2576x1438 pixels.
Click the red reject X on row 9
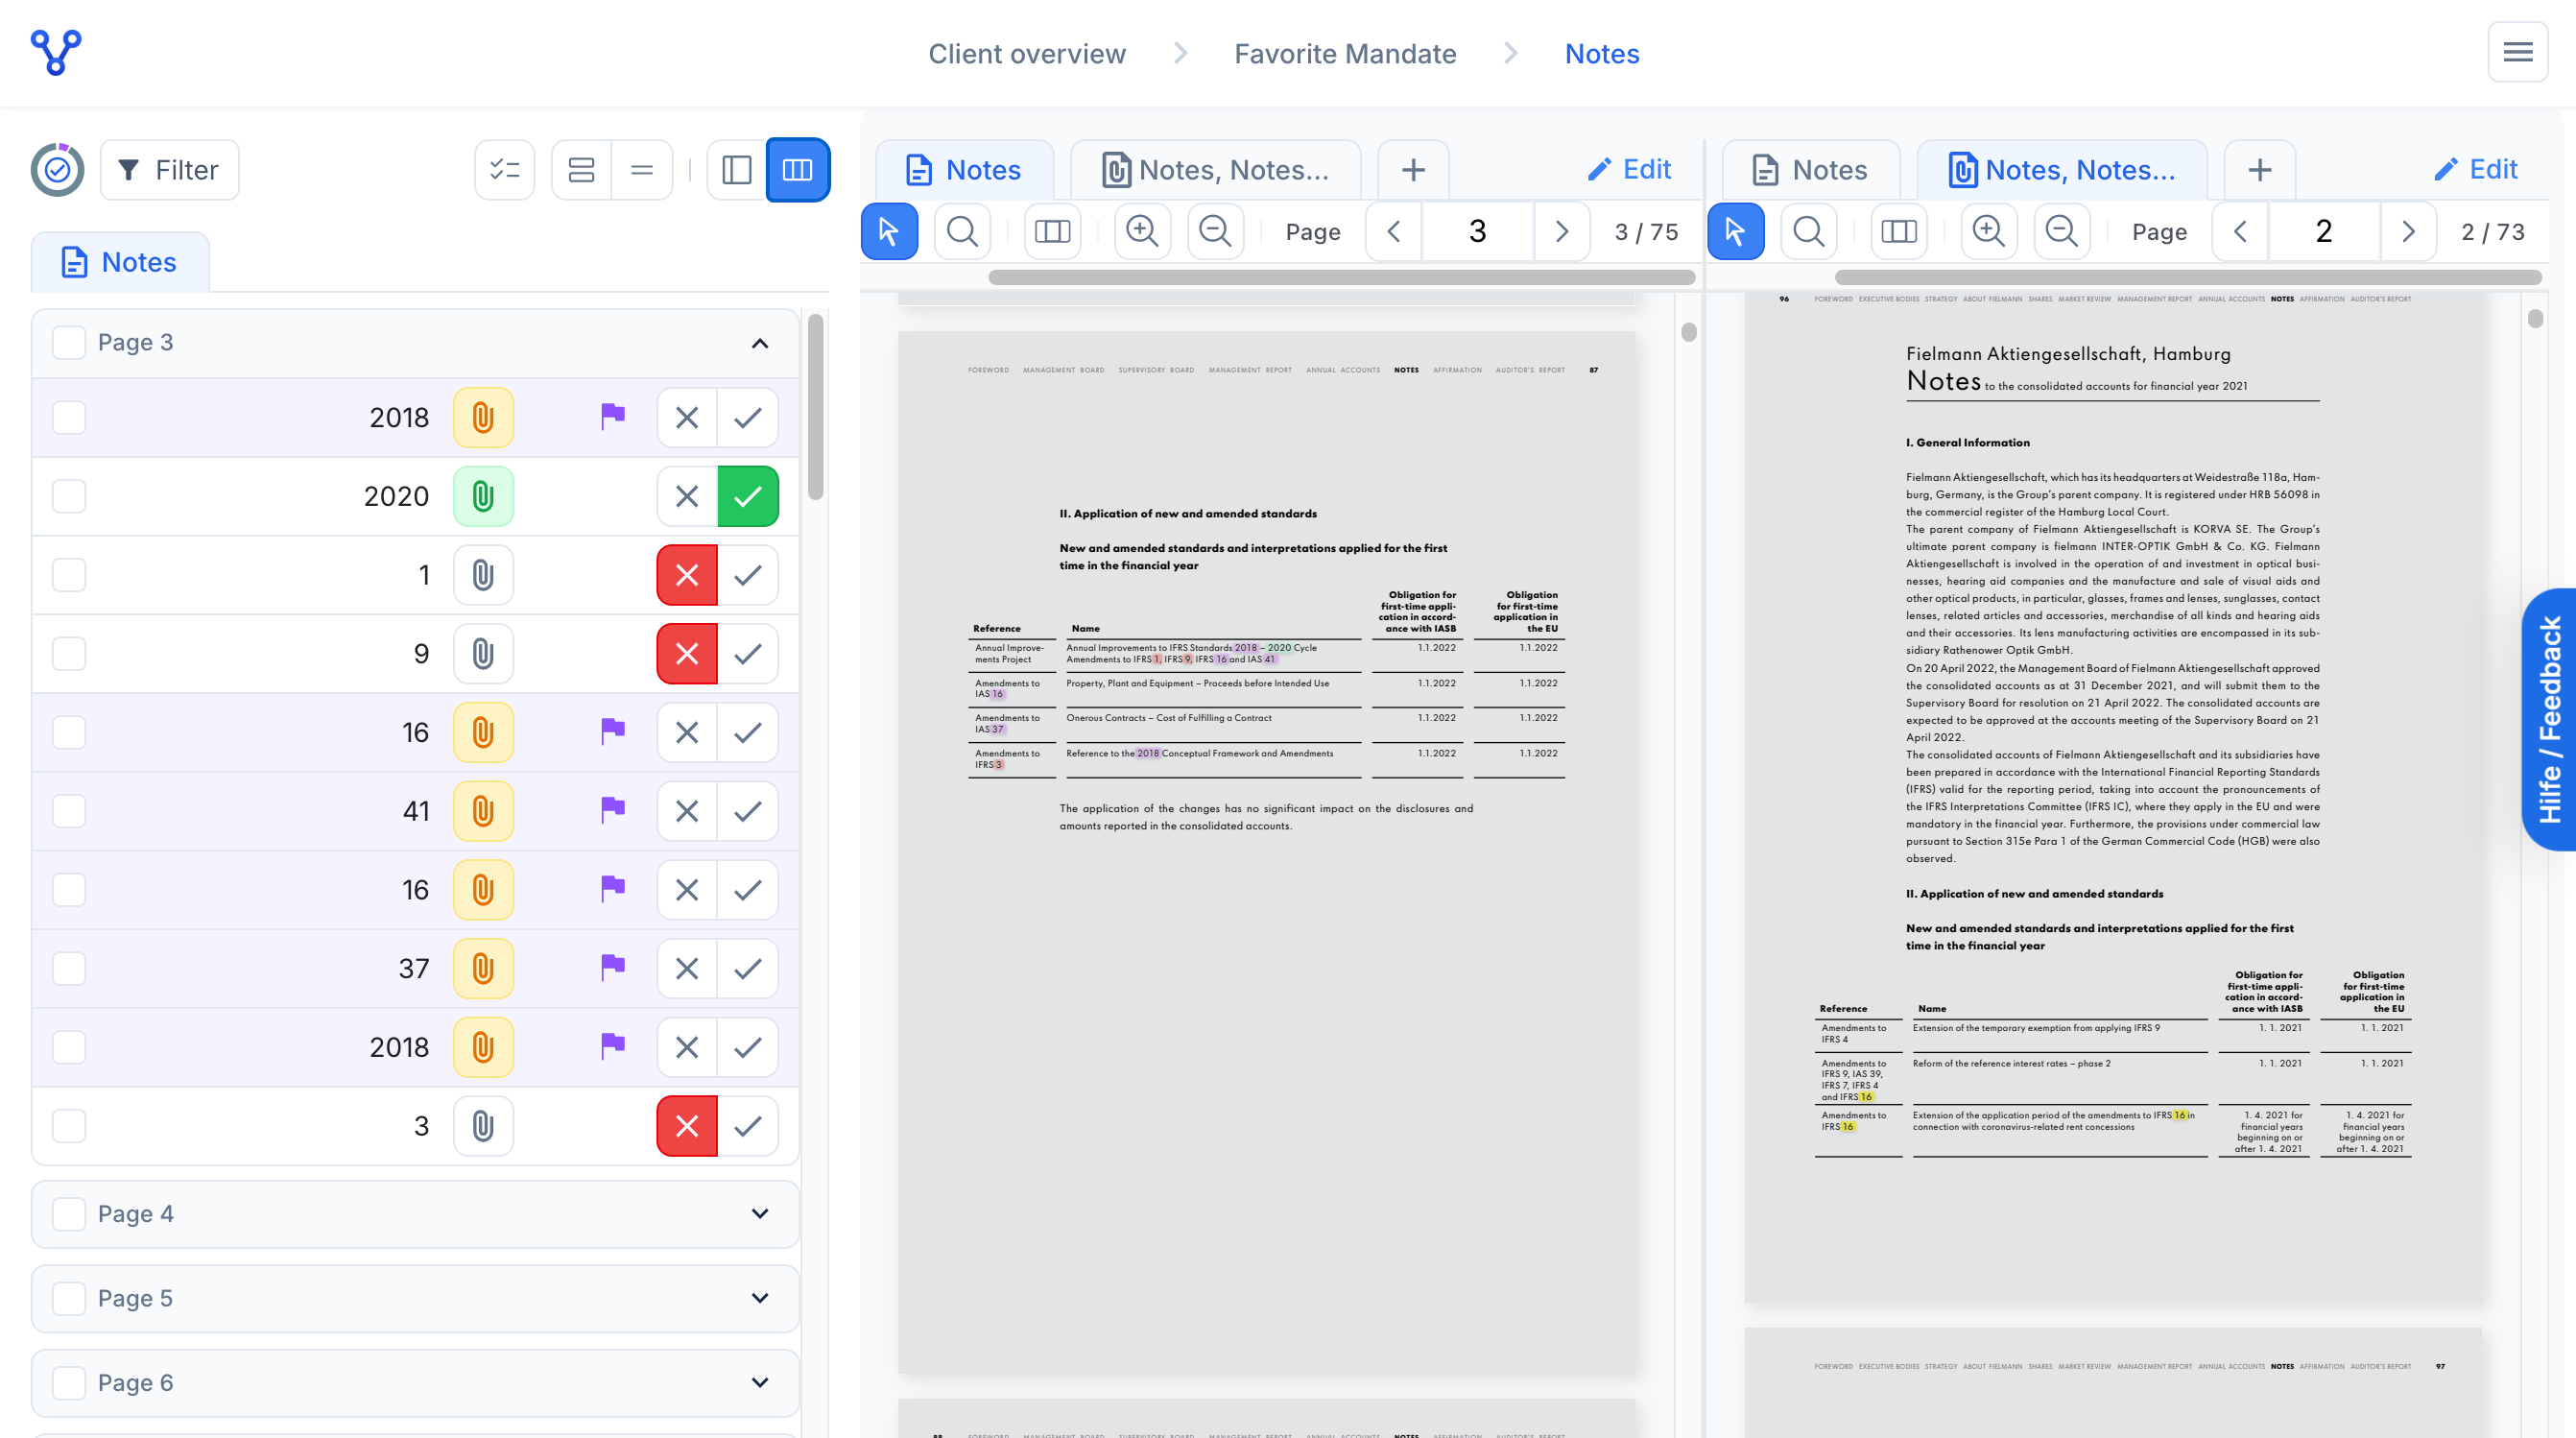click(687, 654)
